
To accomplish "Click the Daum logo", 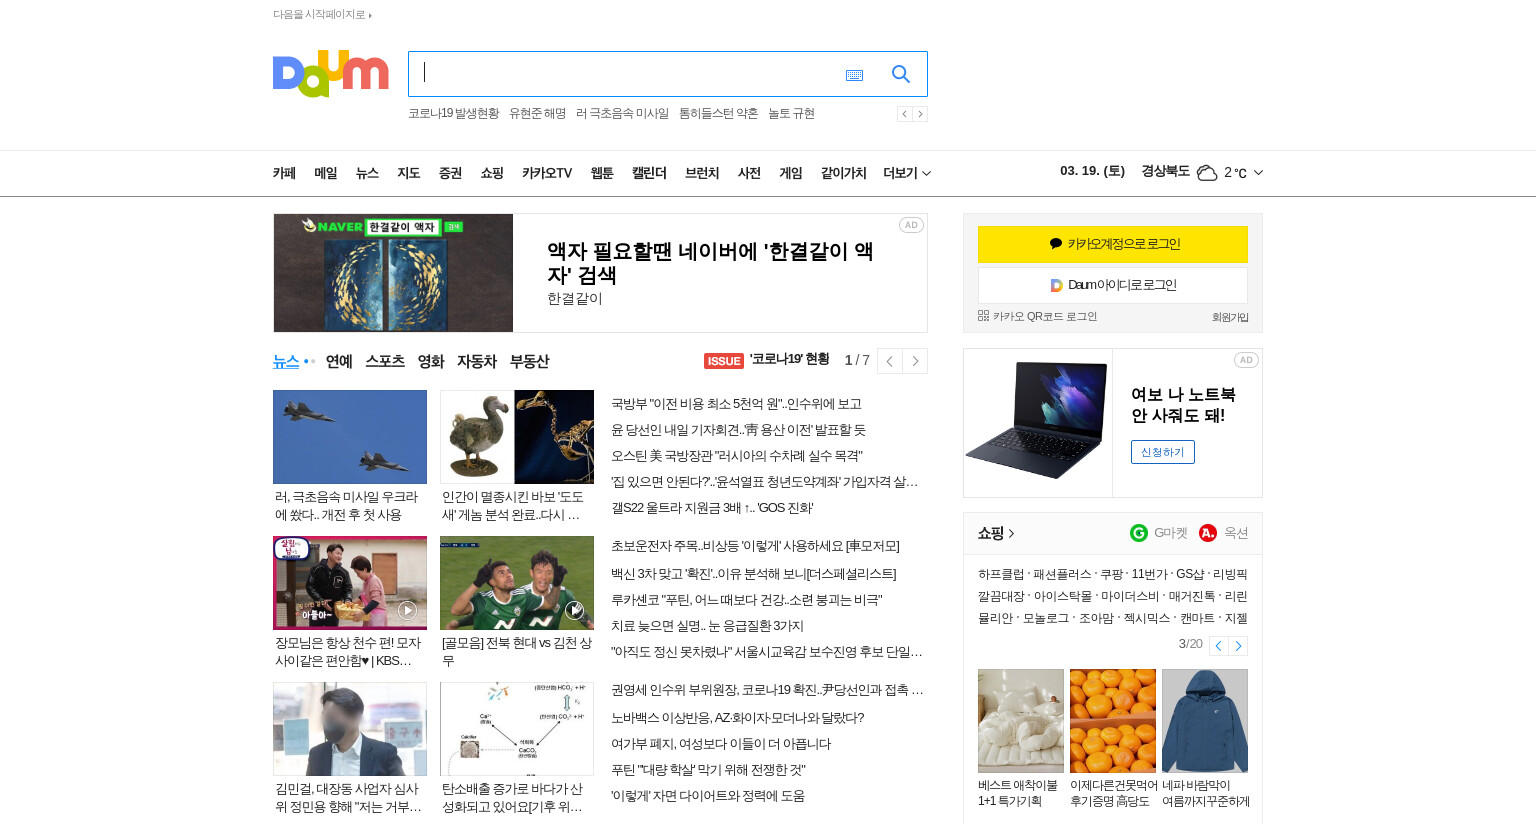I will 330,74.
